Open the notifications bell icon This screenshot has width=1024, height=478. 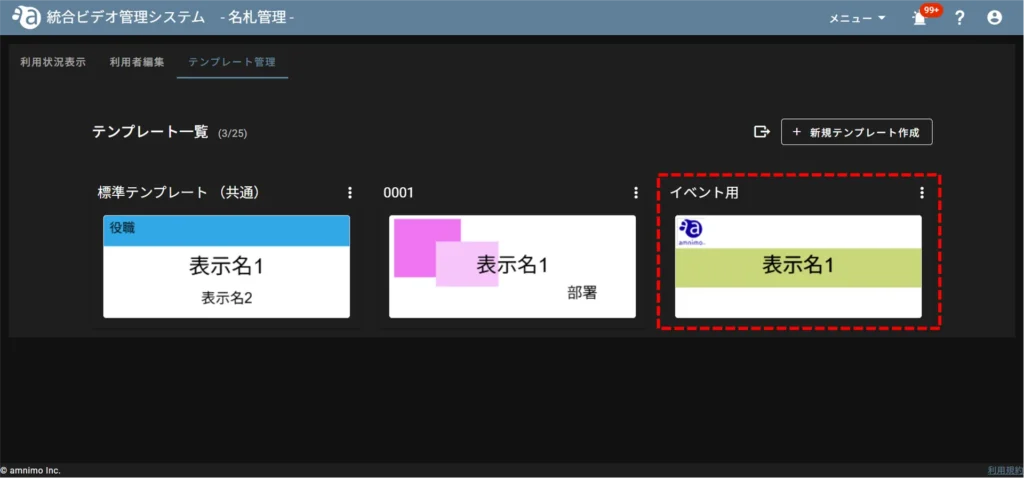click(x=917, y=18)
